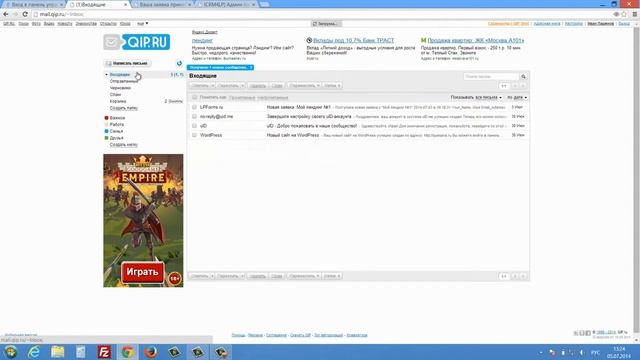Open the Переместить dropdown in the top toolbar
Viewport: 640px width, 360px height.
304,86
